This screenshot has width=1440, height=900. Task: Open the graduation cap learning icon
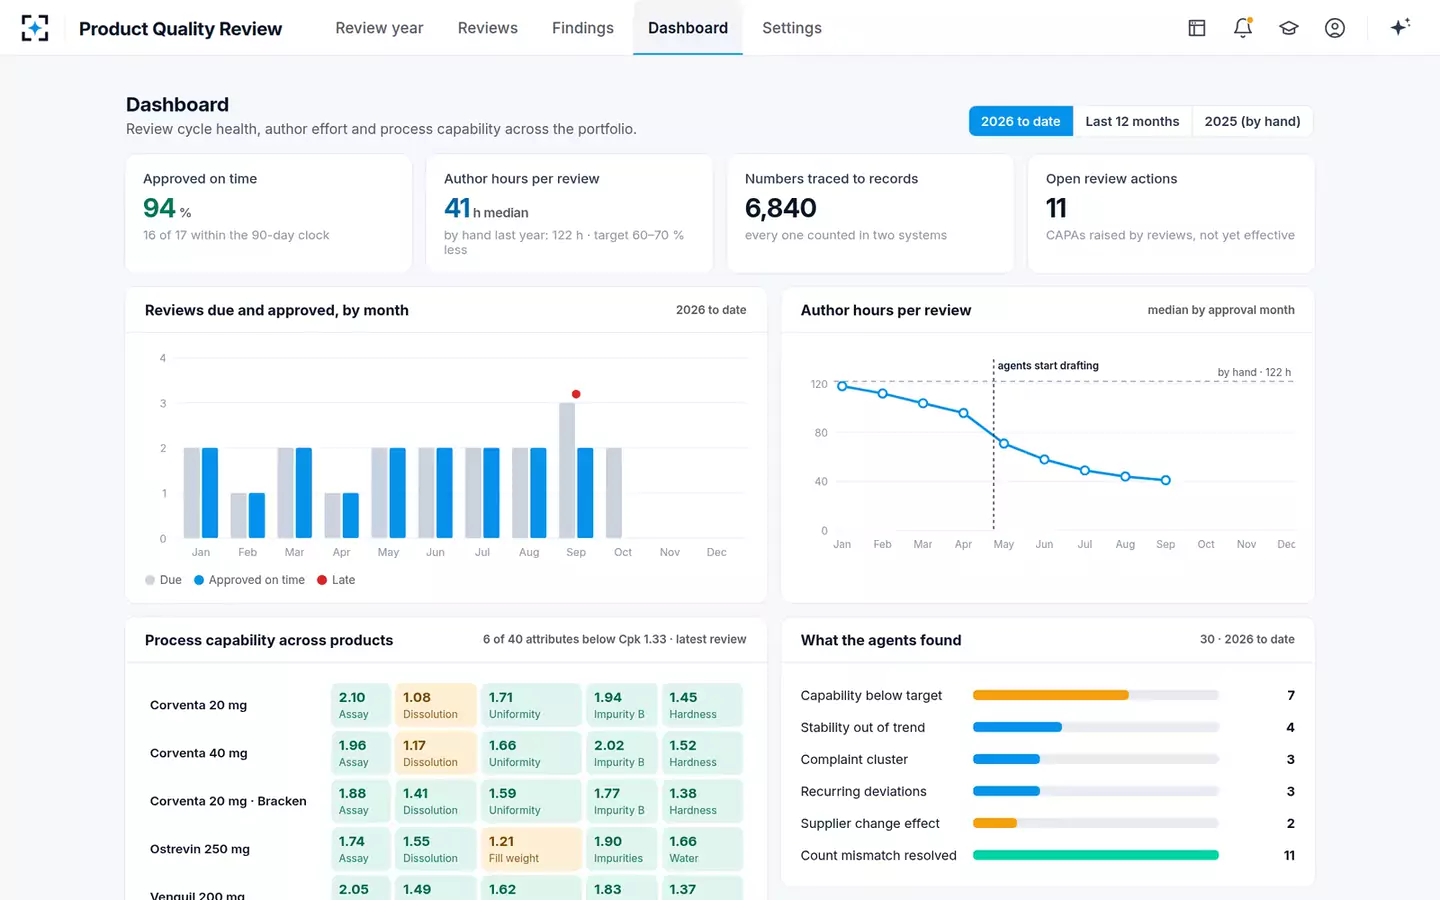(x=1289, y=28)
